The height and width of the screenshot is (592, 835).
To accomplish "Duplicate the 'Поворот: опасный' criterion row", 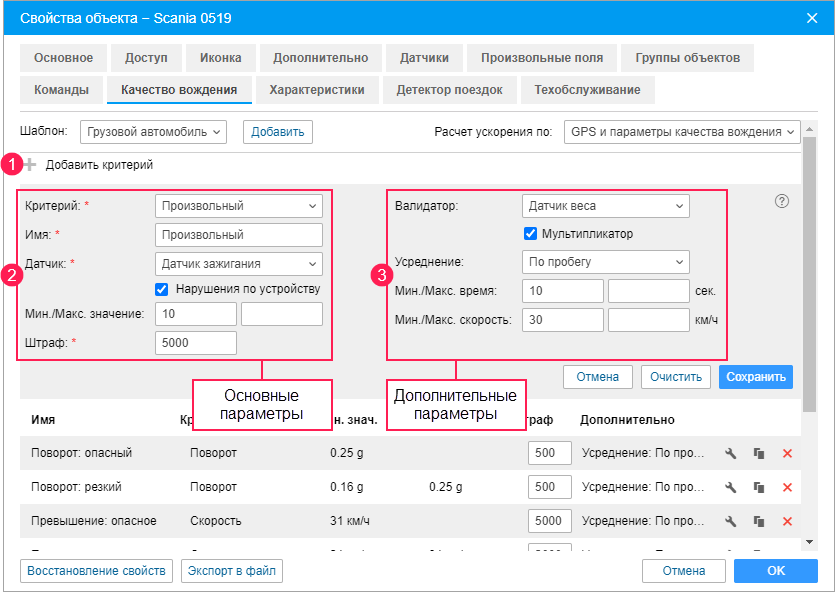I will click(759, 454).
